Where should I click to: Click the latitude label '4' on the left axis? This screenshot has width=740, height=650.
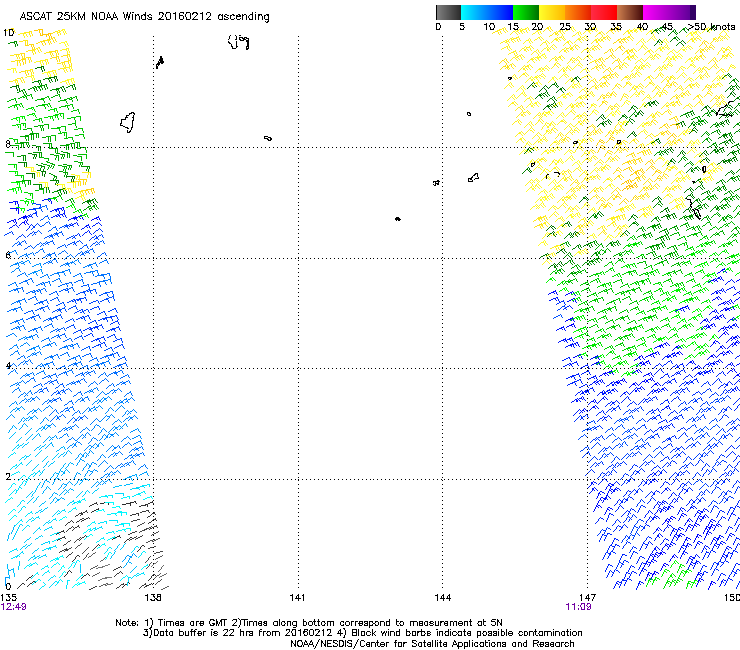[x=8, y=366]
